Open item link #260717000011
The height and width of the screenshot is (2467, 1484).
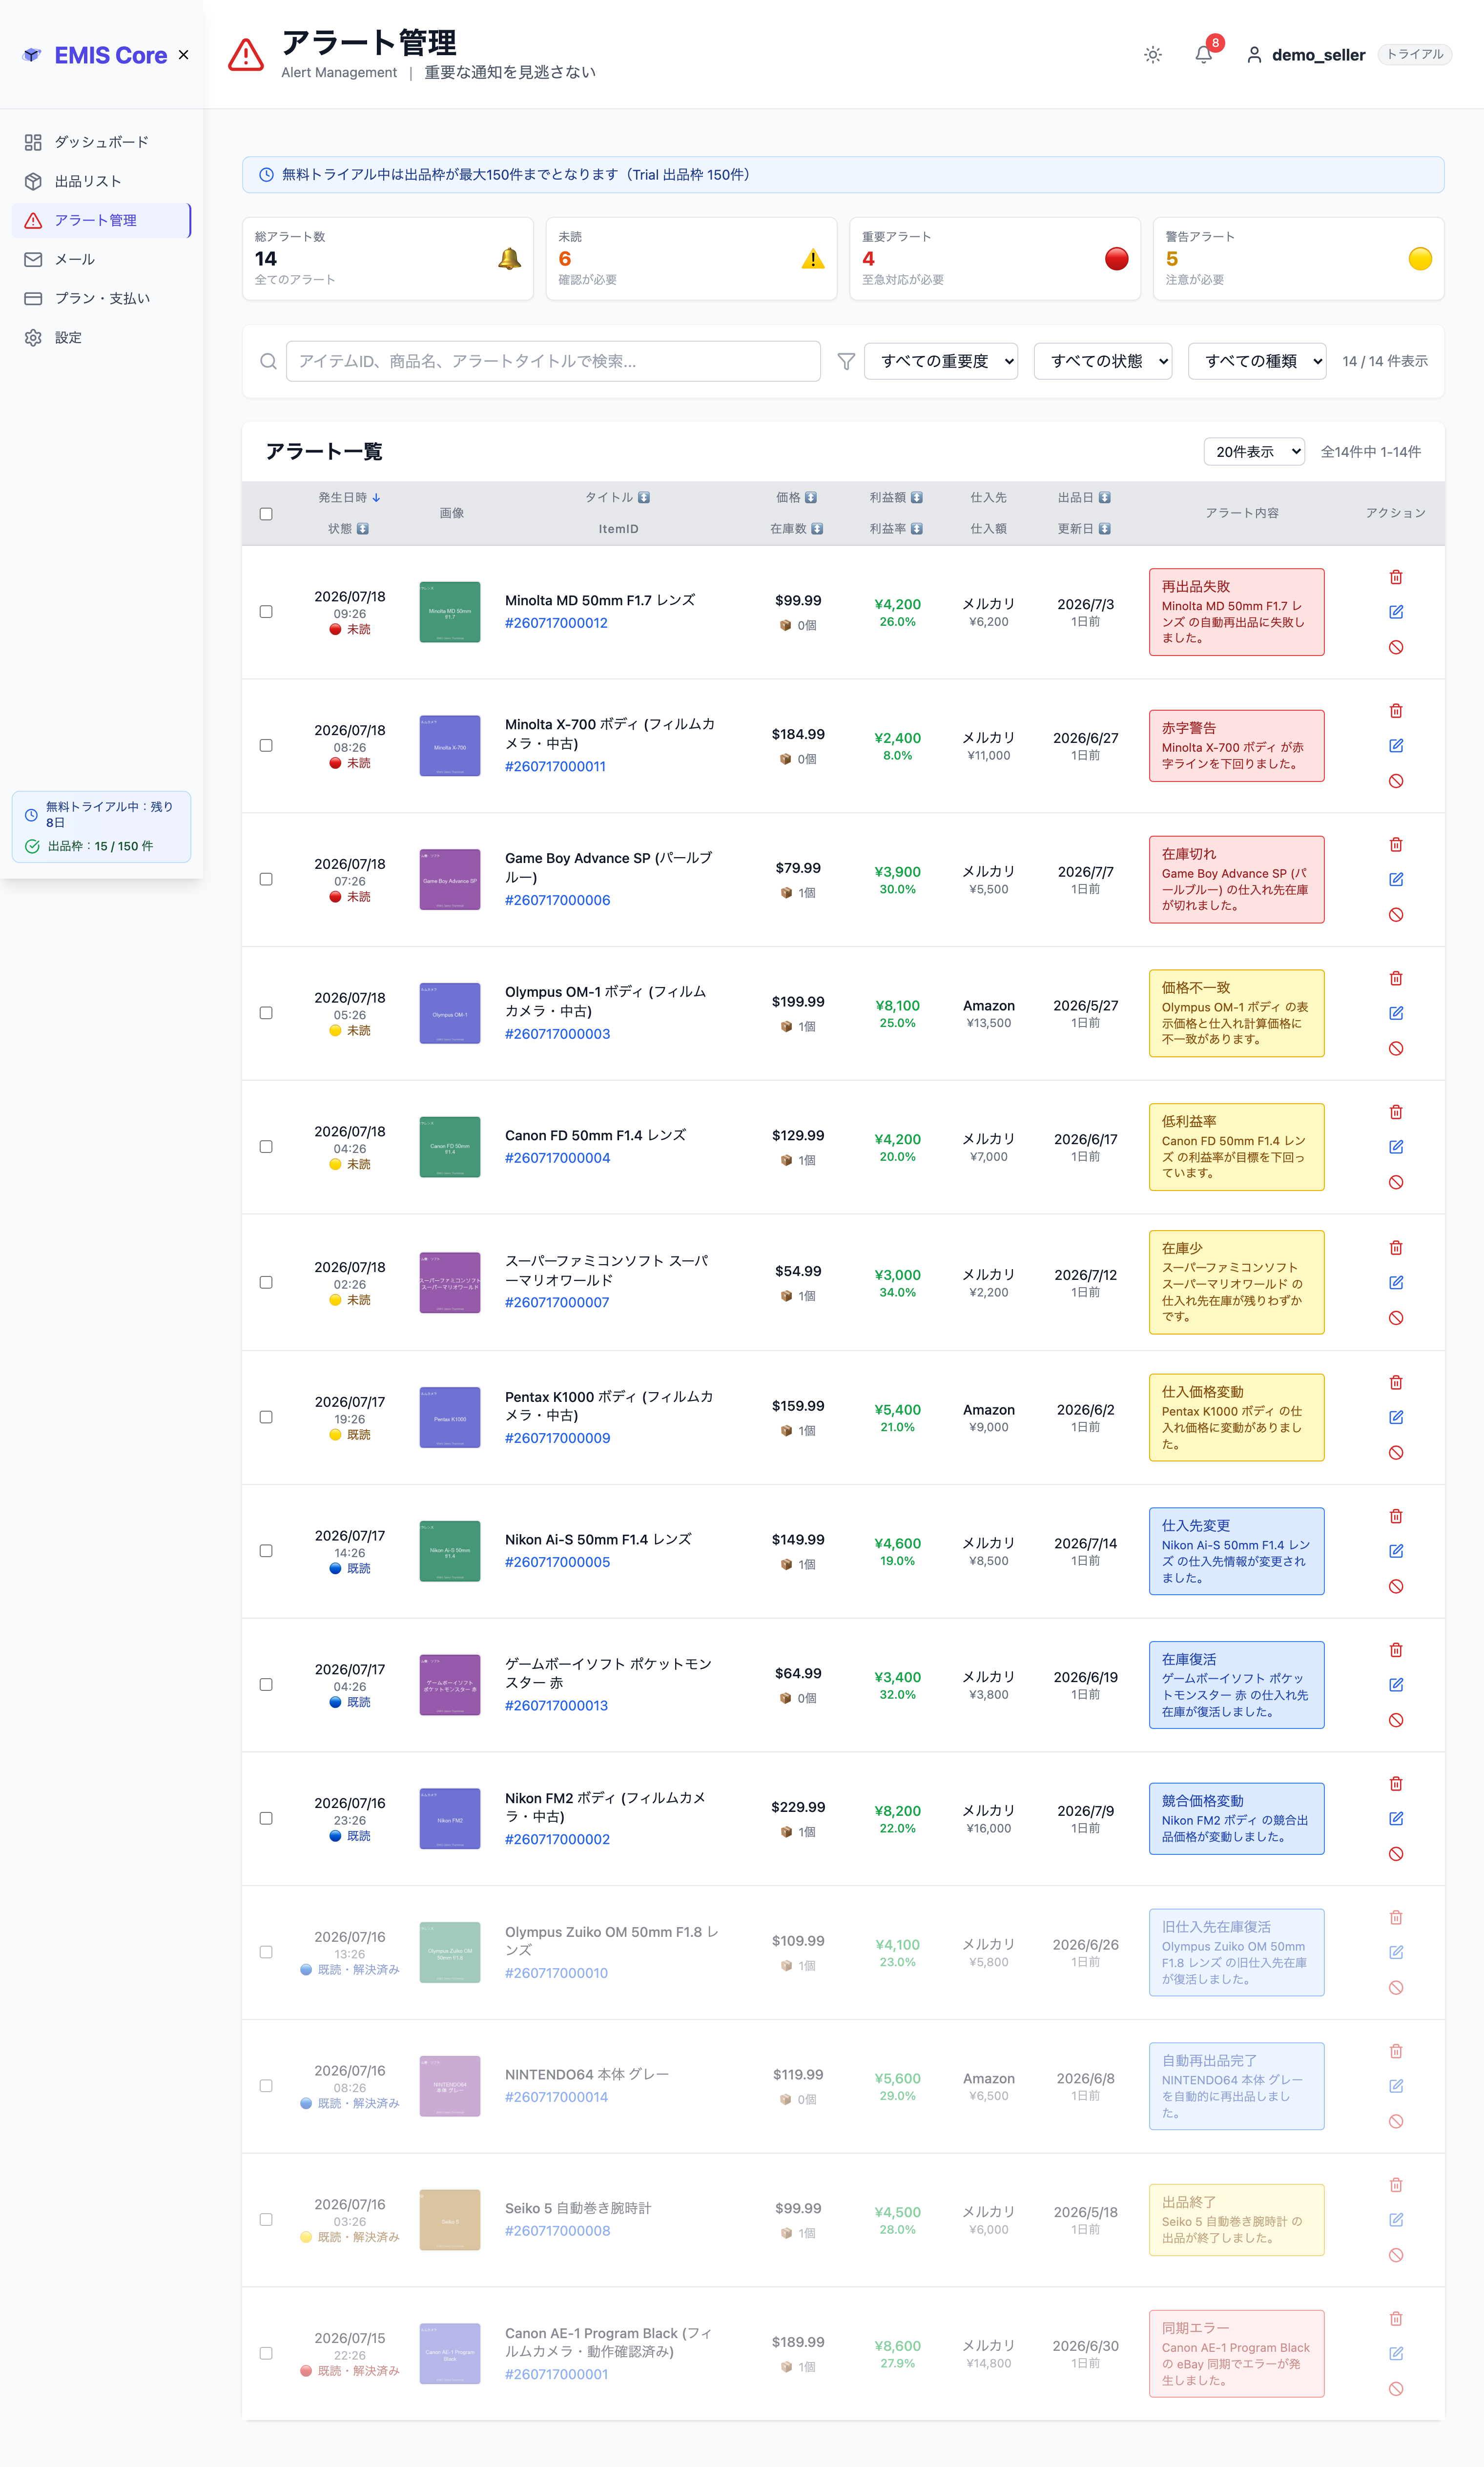click(555, 767)
